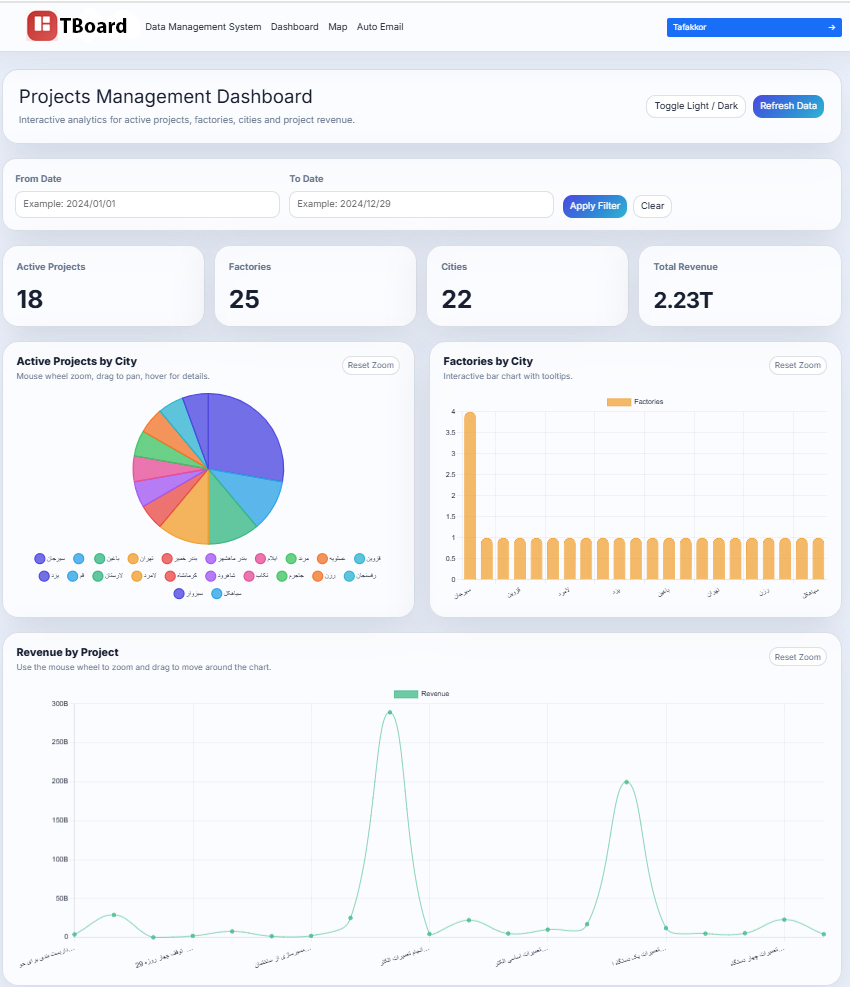Toggle the قزوین (Qazvin) pie legend item
Viewport: 850px width, 987px height.
point(368,558)
